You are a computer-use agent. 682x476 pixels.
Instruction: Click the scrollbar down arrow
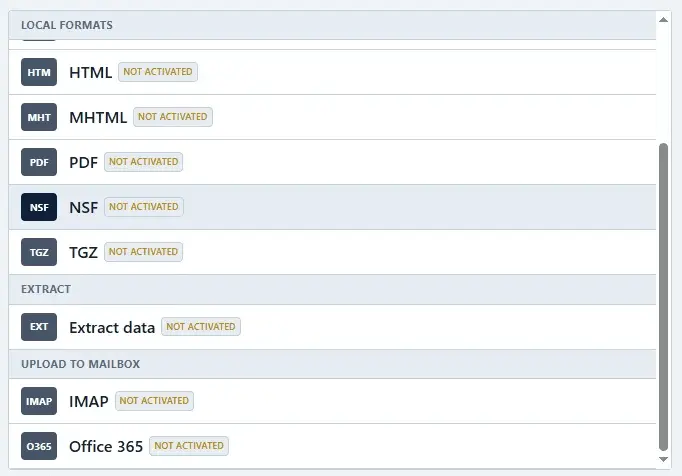pyautogui.click(x=663, y=459)
